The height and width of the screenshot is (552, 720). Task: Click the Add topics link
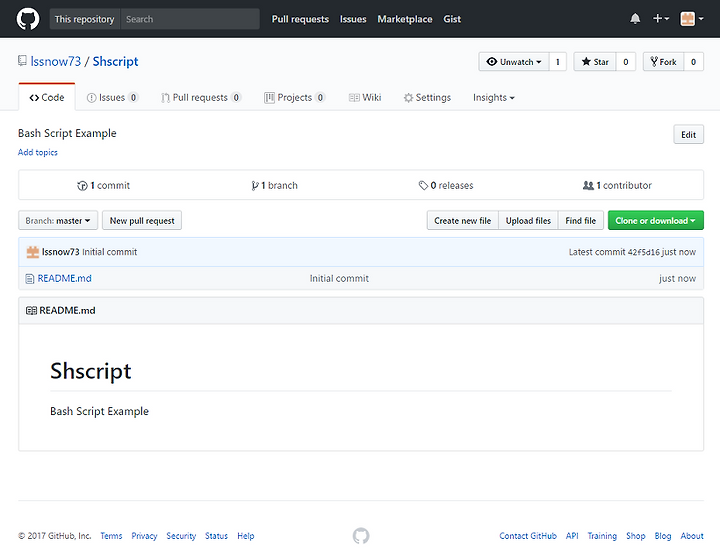[x=38, y=152]
